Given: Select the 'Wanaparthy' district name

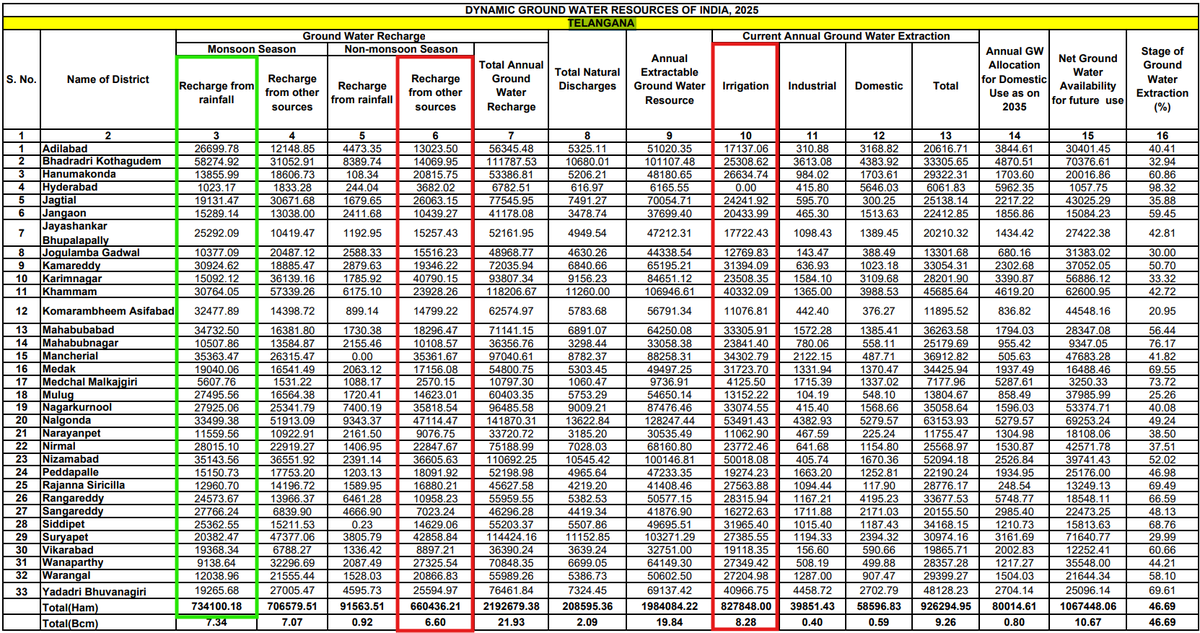Looking at the screenshot, I should click(75, 564).
